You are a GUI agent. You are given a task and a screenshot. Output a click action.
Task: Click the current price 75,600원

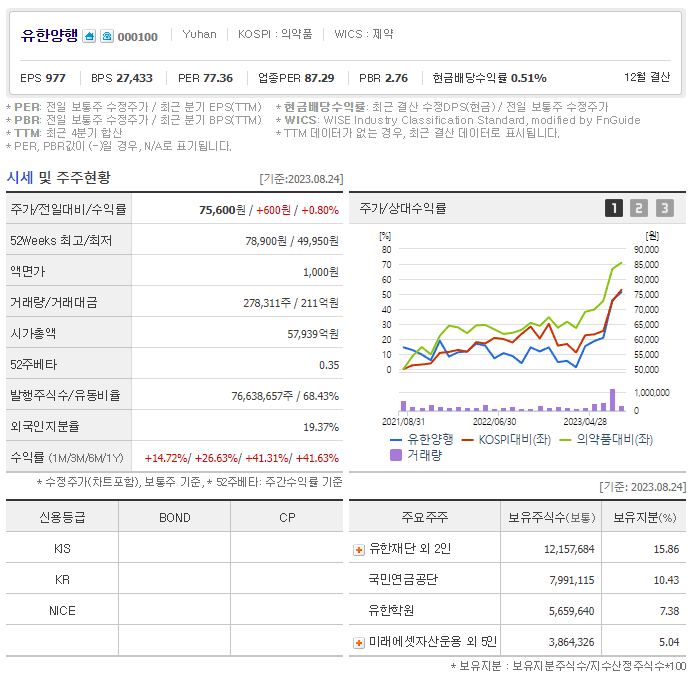pos(222,210)
